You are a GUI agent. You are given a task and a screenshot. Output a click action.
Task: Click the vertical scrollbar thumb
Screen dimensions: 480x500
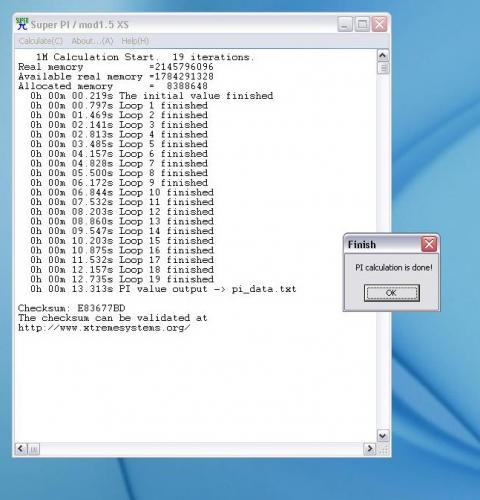click(x=383, y=68)
